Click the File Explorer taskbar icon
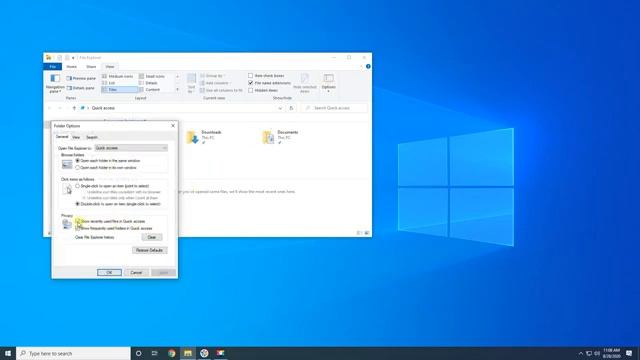This screenshot has width=640, height=360. [x=188, y=353]
